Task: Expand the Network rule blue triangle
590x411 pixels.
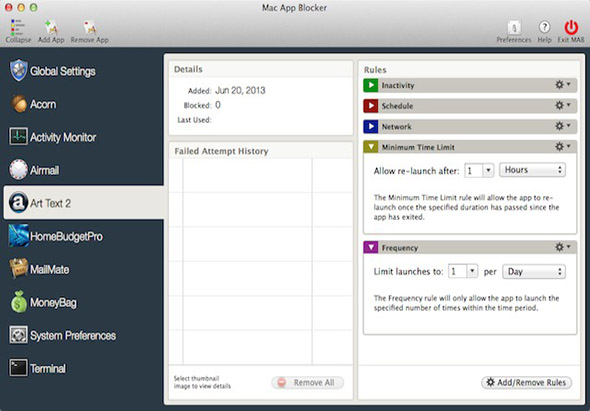Action: (371, 126)
